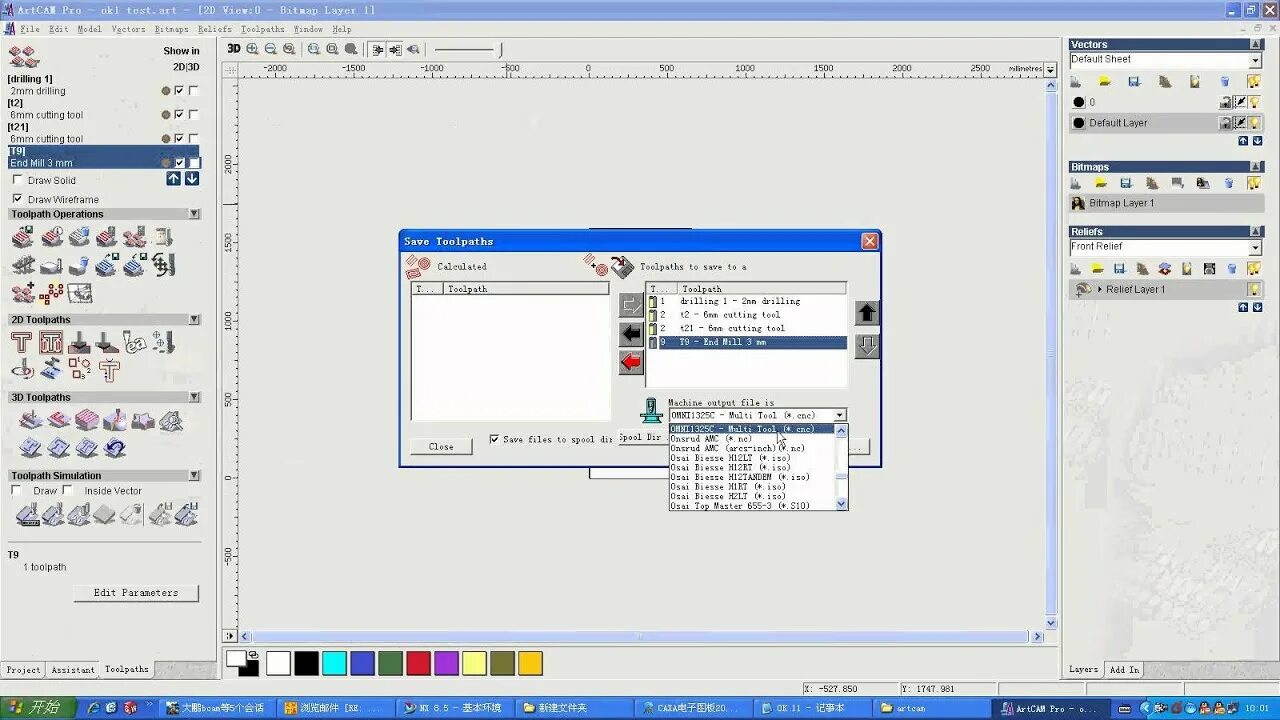
Task: Collapse the Toolpath Operations section
Action: pos(194,214)
